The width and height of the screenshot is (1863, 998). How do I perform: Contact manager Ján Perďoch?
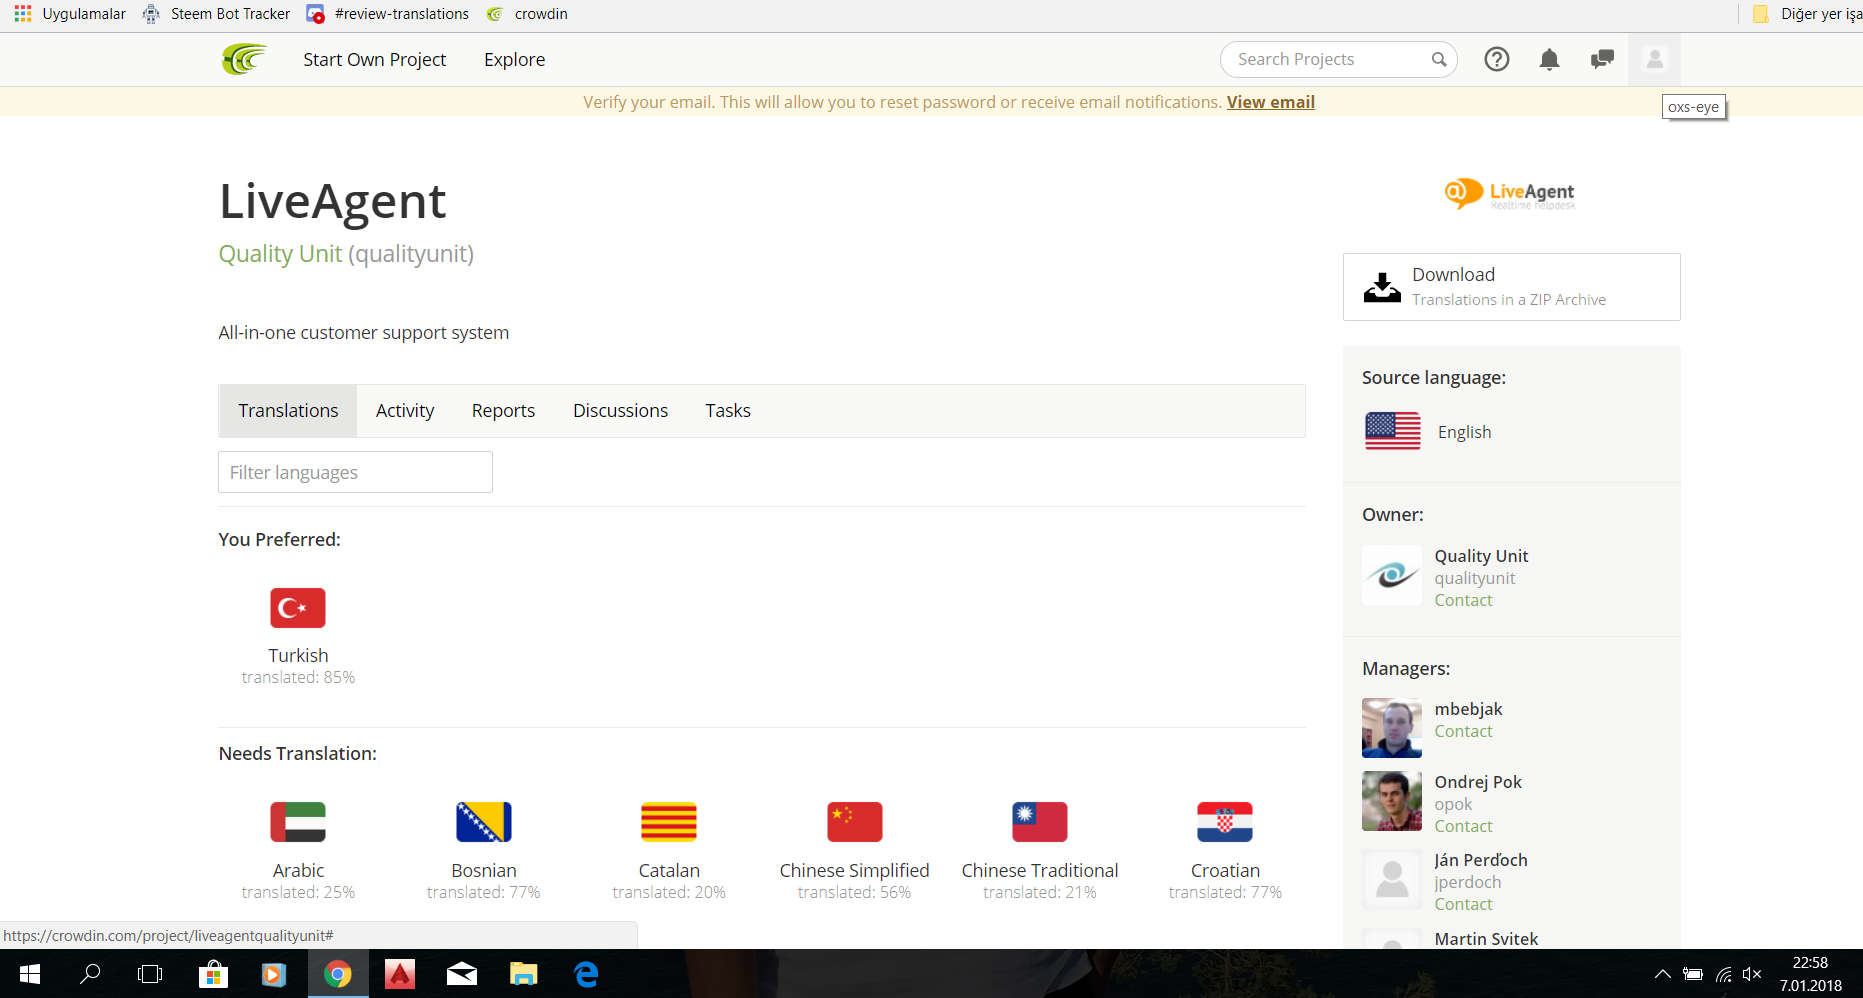1463,904
